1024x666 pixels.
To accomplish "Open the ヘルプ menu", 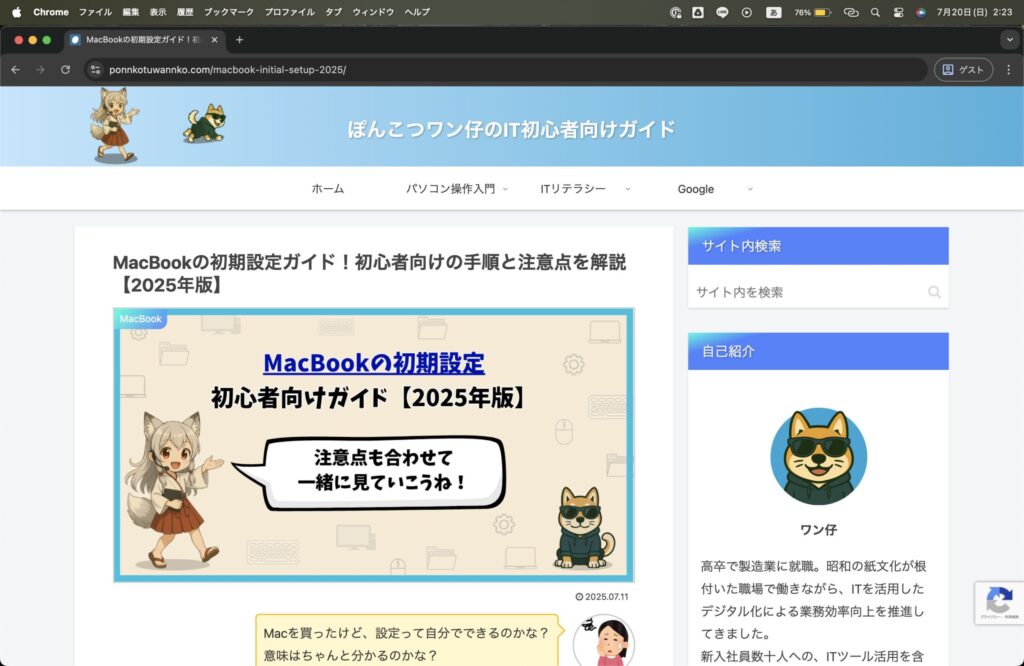I will click(x=417, y=12).
